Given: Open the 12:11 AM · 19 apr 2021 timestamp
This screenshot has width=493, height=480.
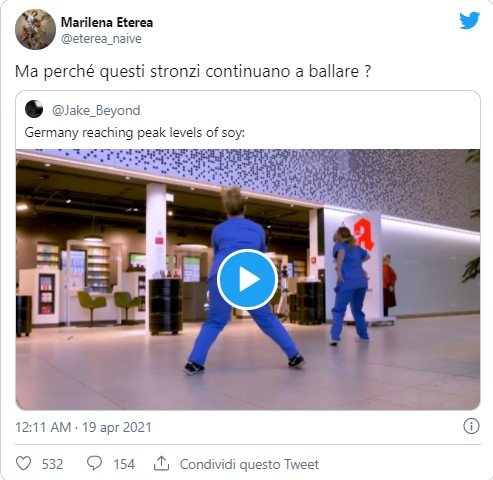Looking at the screenshot, I should [x=83, y=427].
